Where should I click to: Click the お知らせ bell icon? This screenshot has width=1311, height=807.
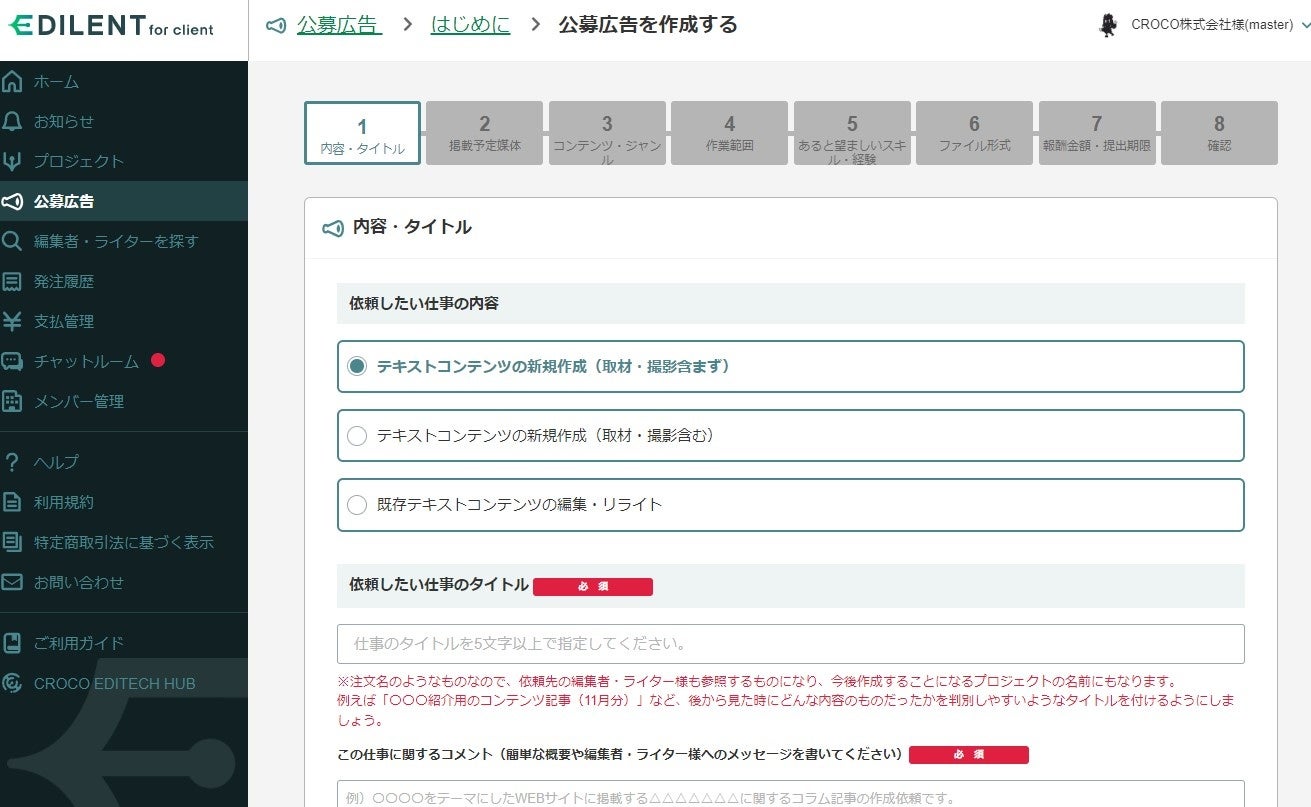[12, 121]
